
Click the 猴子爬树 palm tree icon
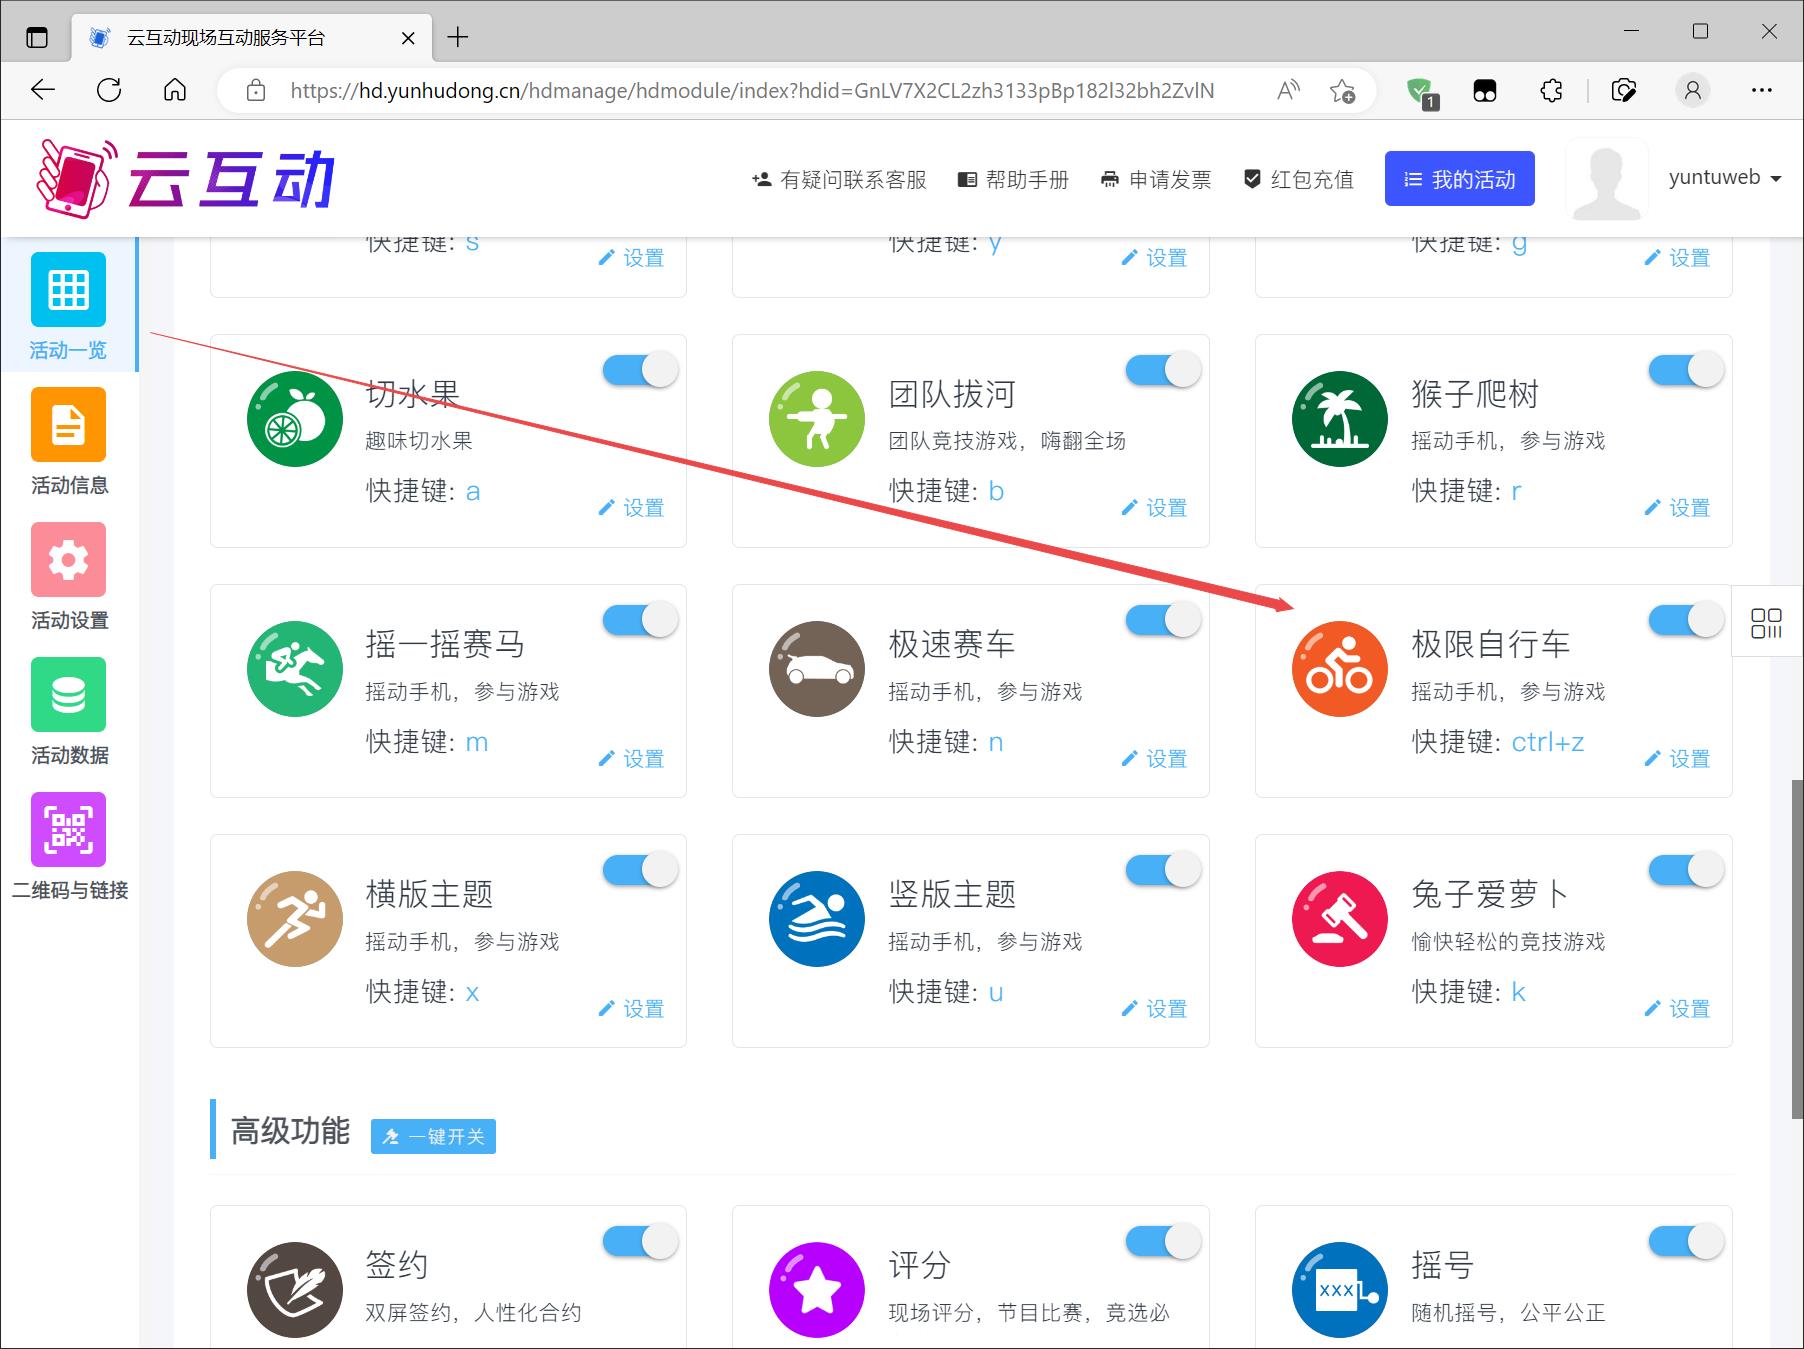(1340, 419)
